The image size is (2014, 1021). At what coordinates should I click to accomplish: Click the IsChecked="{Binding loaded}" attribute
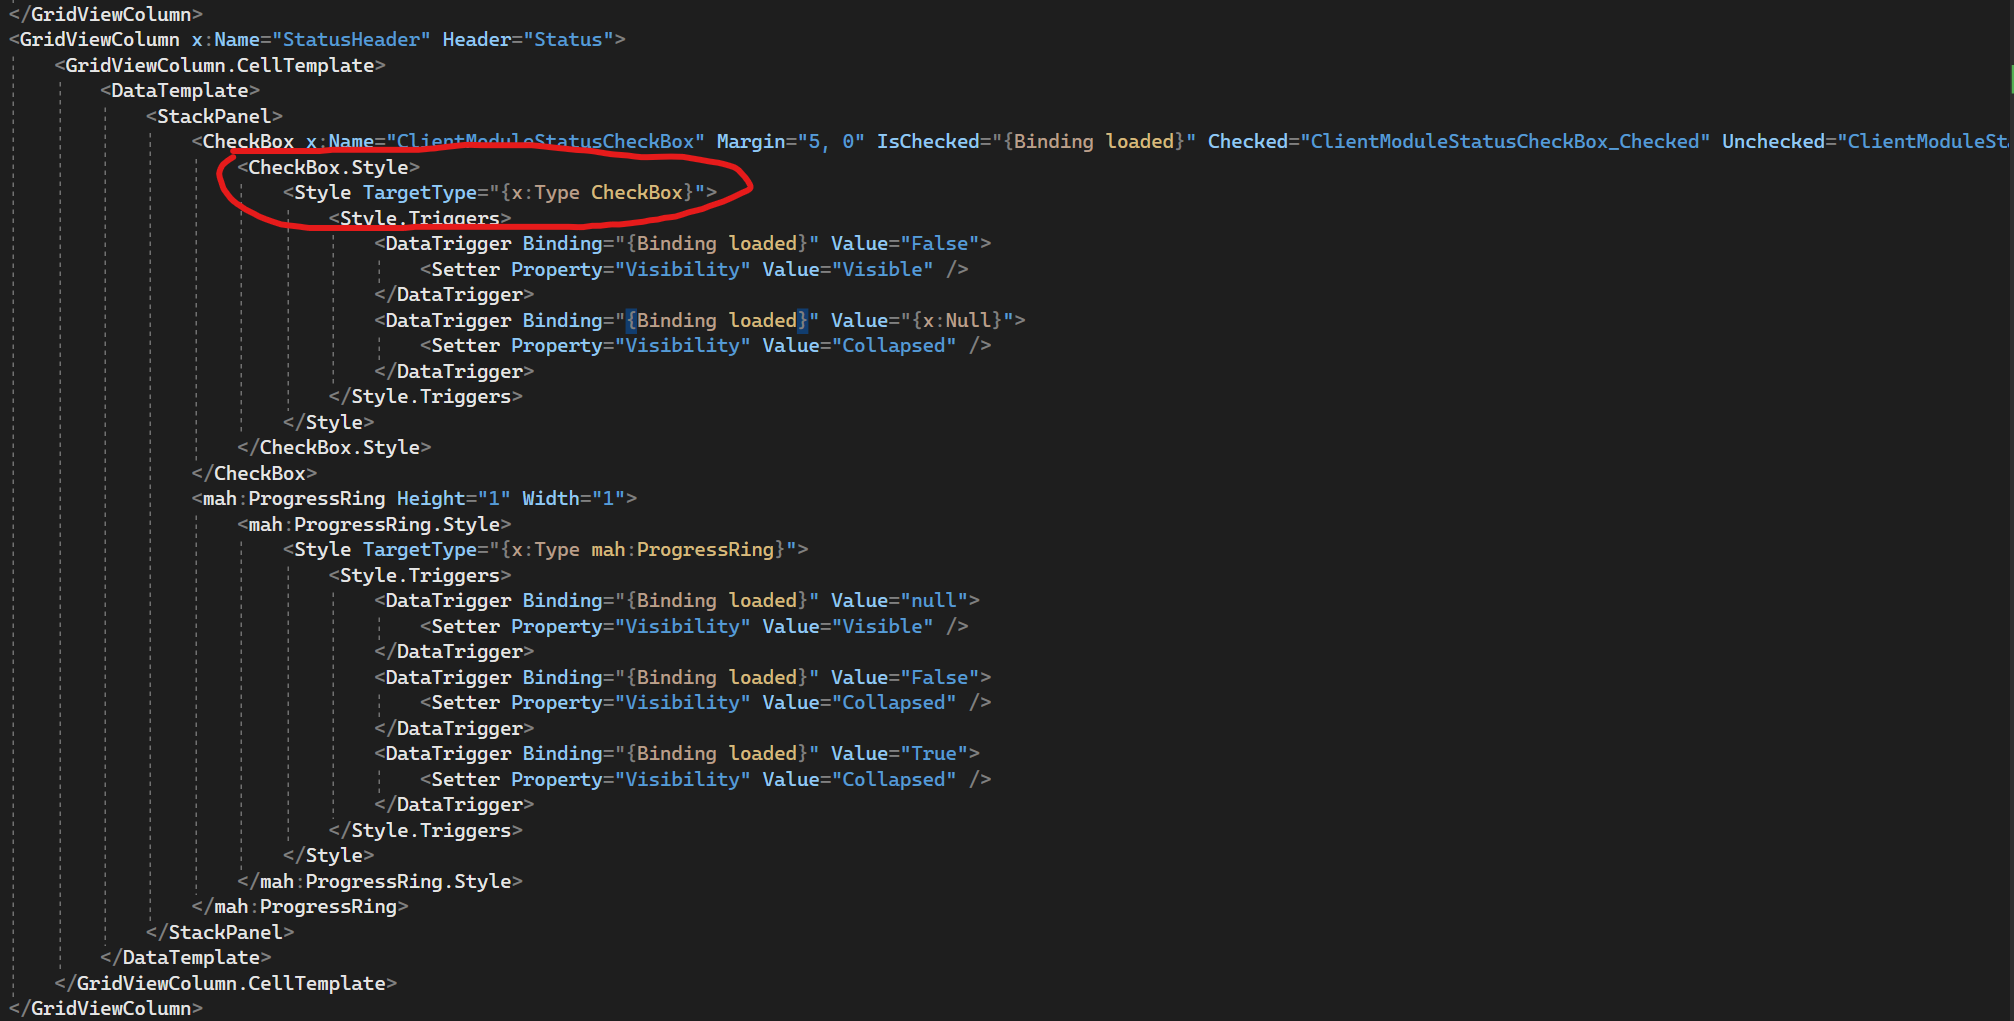click(x=1036, y=142)
